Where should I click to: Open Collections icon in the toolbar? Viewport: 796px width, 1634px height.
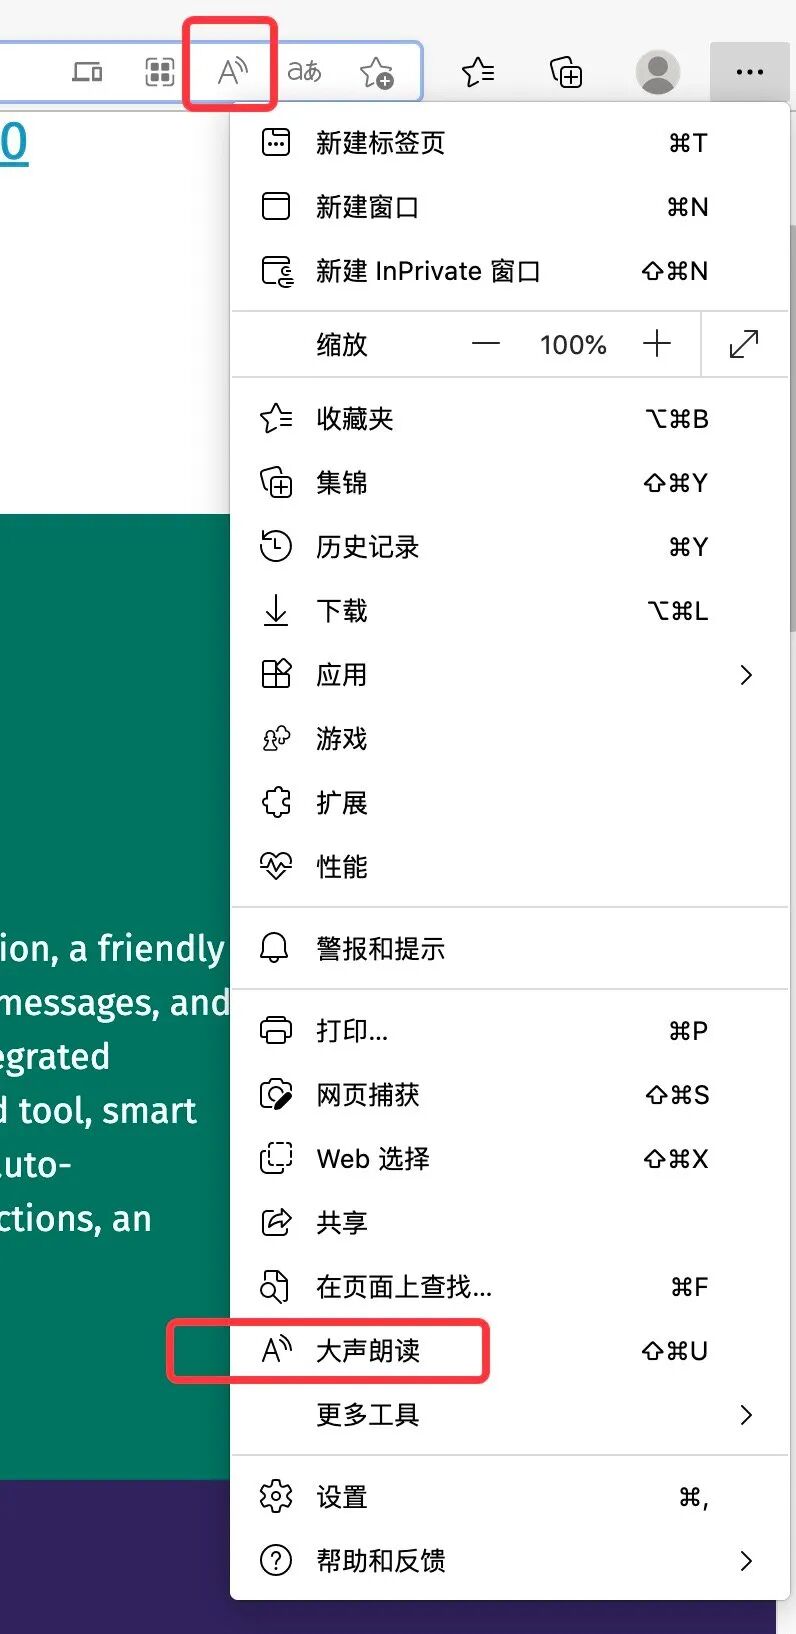point(566,72)
